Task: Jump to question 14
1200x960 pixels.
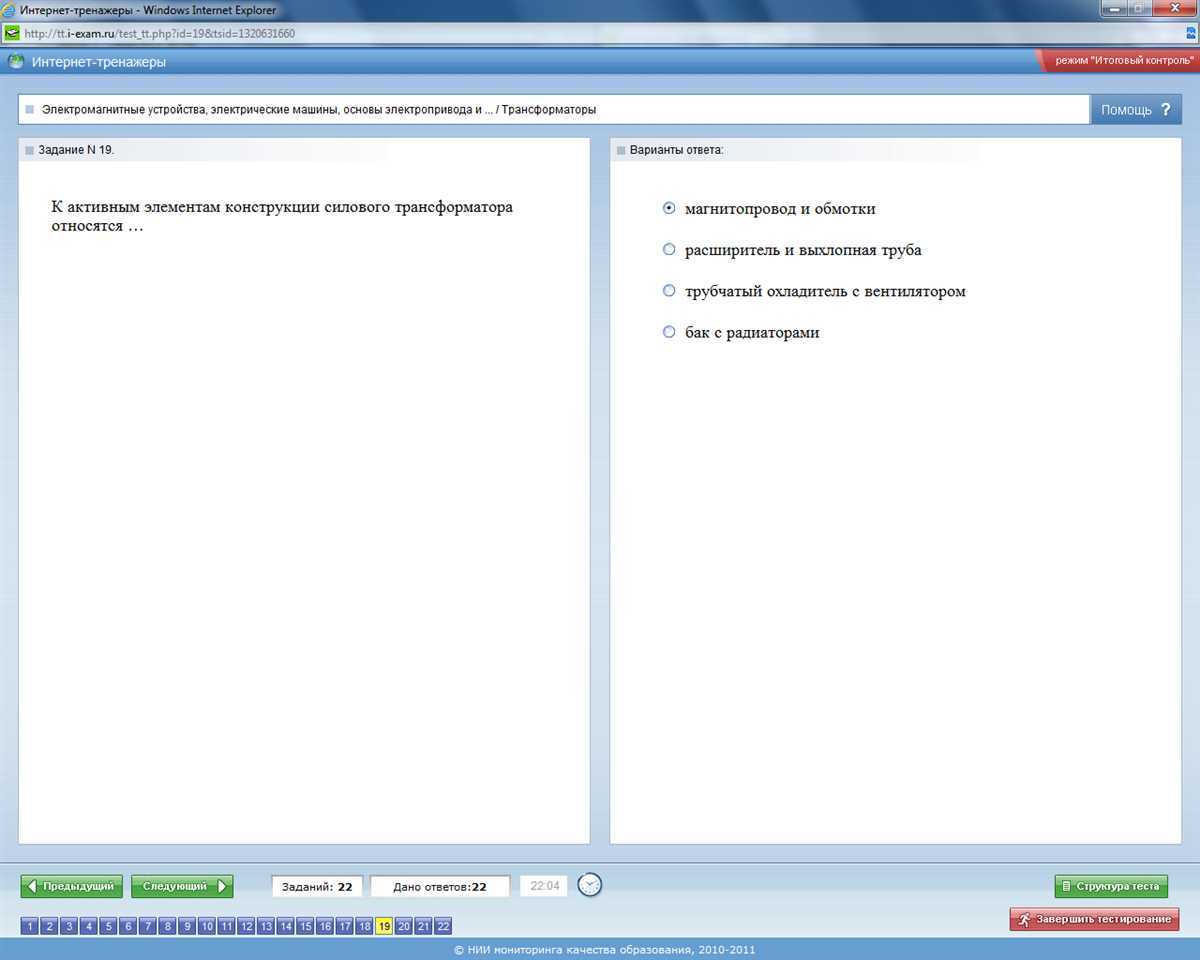Action: pos(285,926)
